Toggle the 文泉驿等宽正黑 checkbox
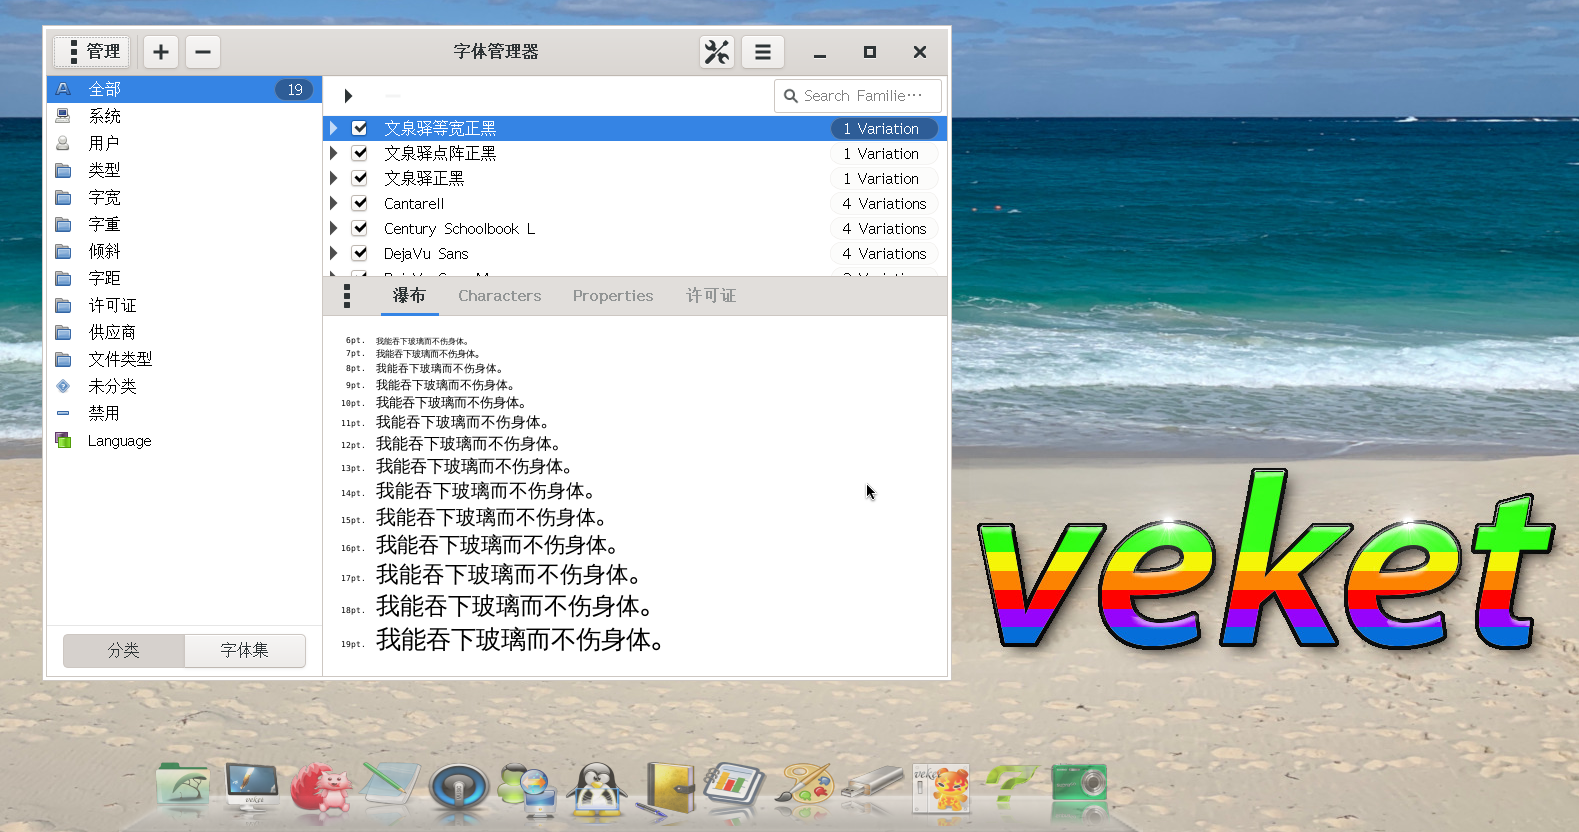 point(359,128)
